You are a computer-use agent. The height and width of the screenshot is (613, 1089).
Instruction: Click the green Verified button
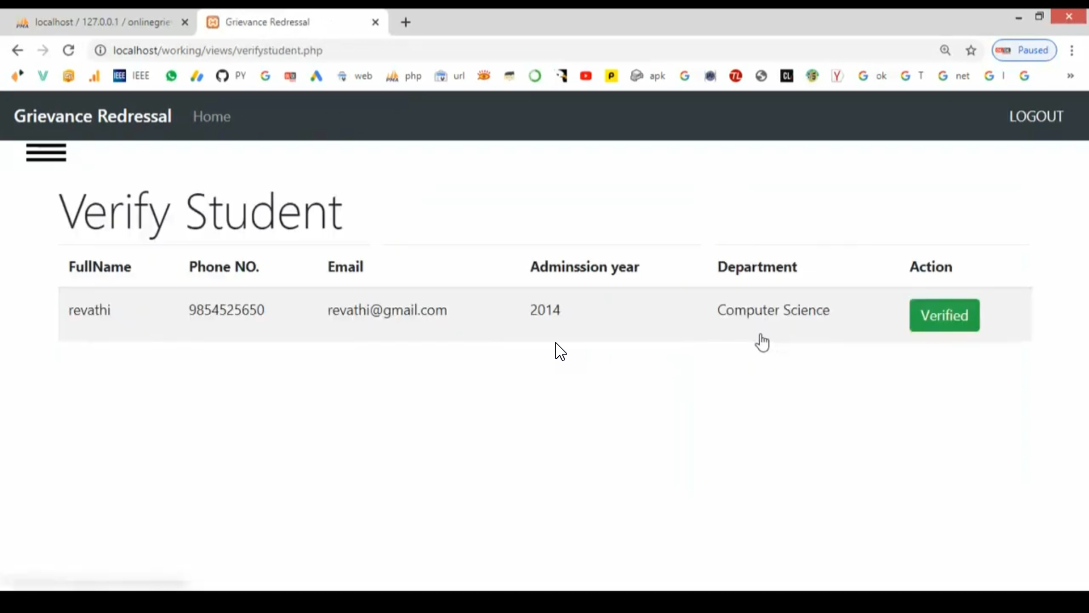click(x=944, y=315)
